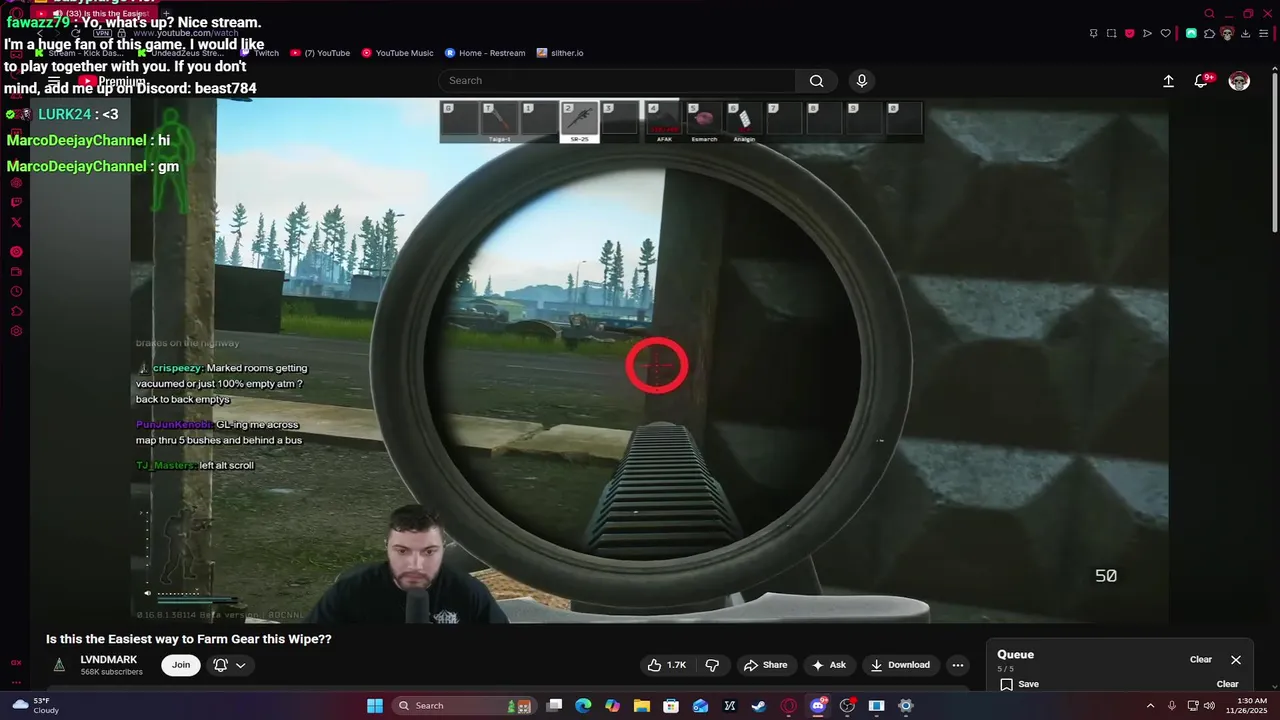This screenshot has height=720, width=1280.
Task: Click the video title text
Action: coord(189,639)
